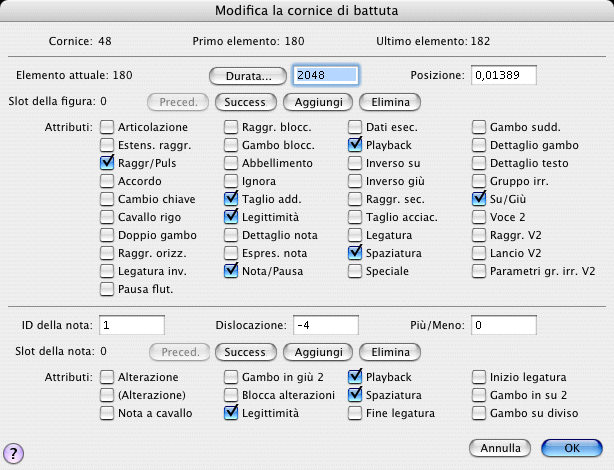
Task: Tick the Alterazione note checkbox
Action: pyautogui.click(x=107, y=377)
